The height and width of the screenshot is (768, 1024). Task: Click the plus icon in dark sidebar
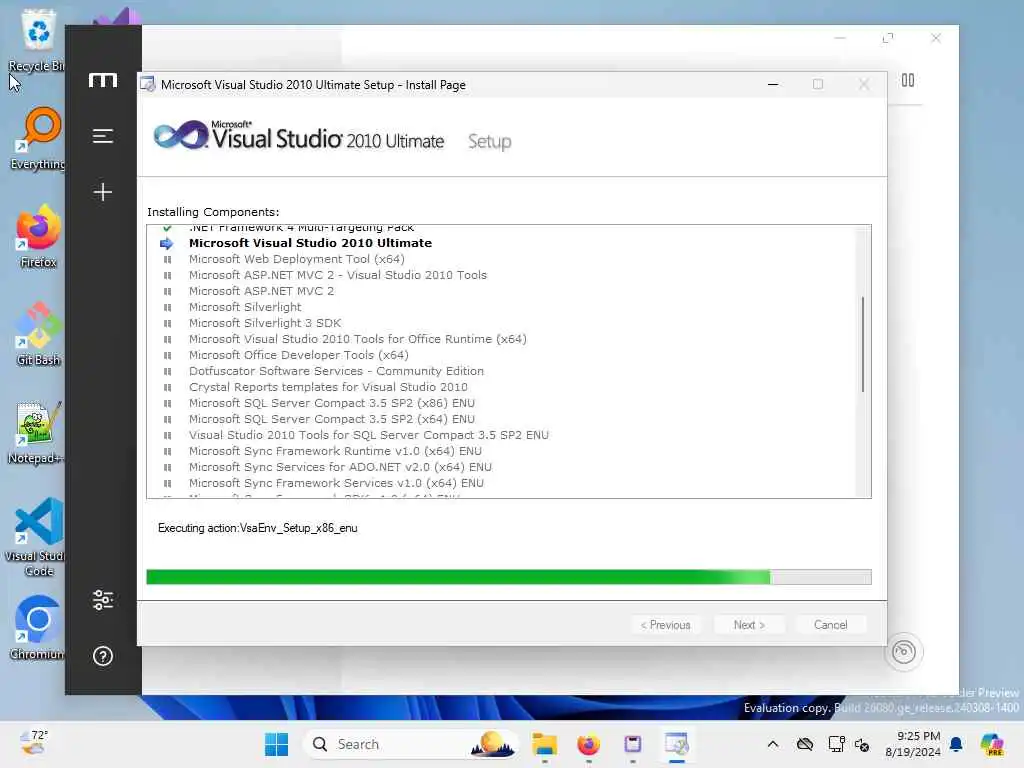tap(103, 192)
